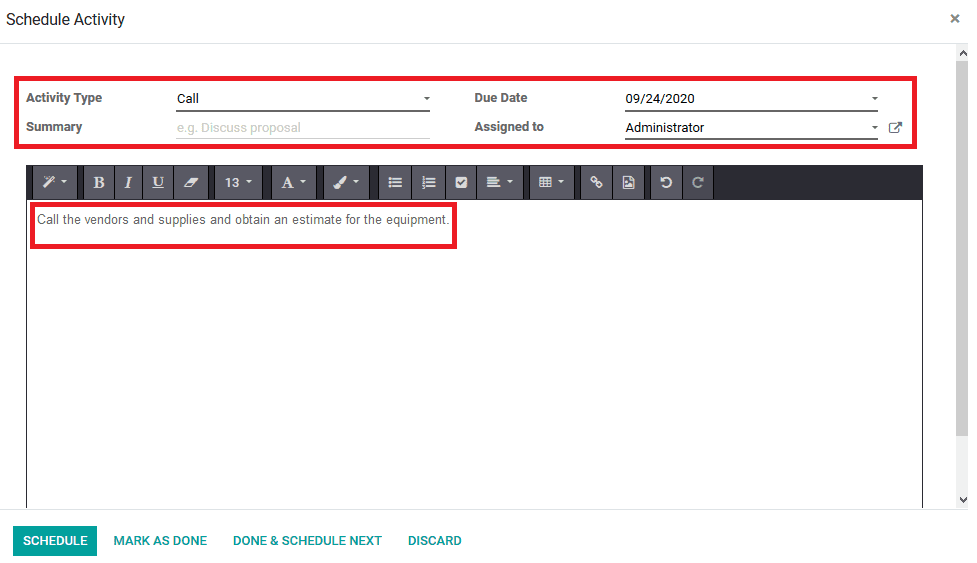Open the font color A dropdown
The width and height of the screenshot is (977, 563).
[x=293, y=182]
